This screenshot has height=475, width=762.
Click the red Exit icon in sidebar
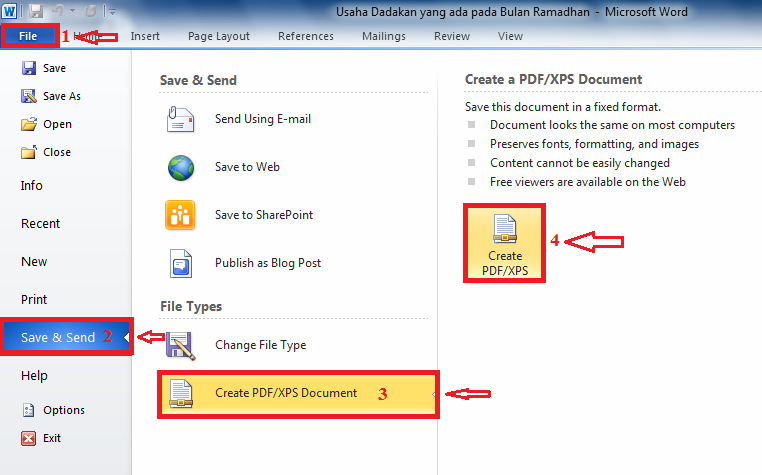pyautogui.click(x=29, y=438)
